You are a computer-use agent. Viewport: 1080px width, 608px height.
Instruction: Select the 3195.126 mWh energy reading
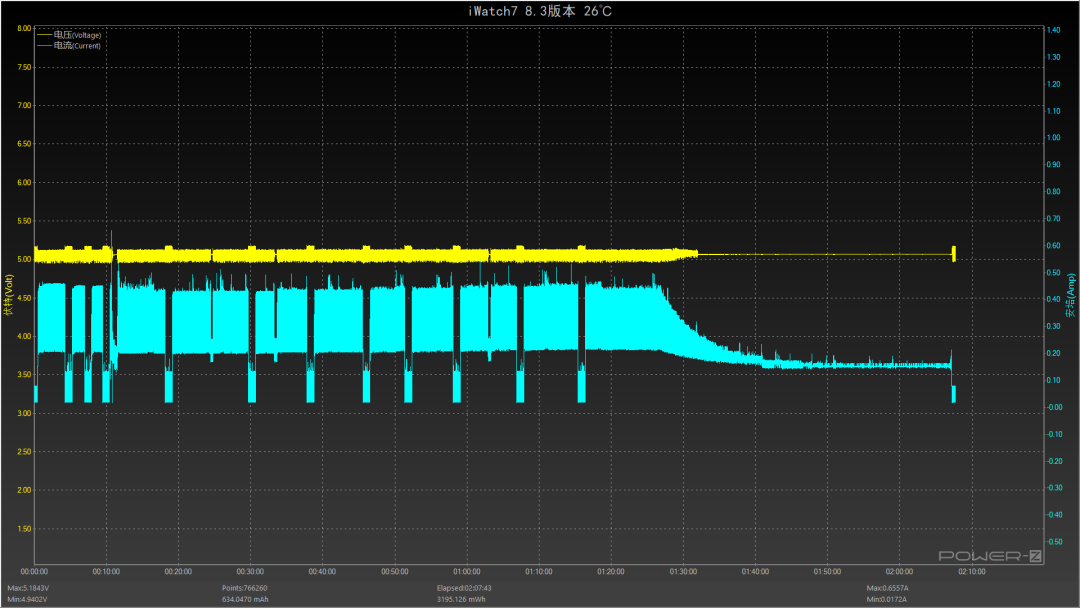pyautogui.click(x=461, y=599)
